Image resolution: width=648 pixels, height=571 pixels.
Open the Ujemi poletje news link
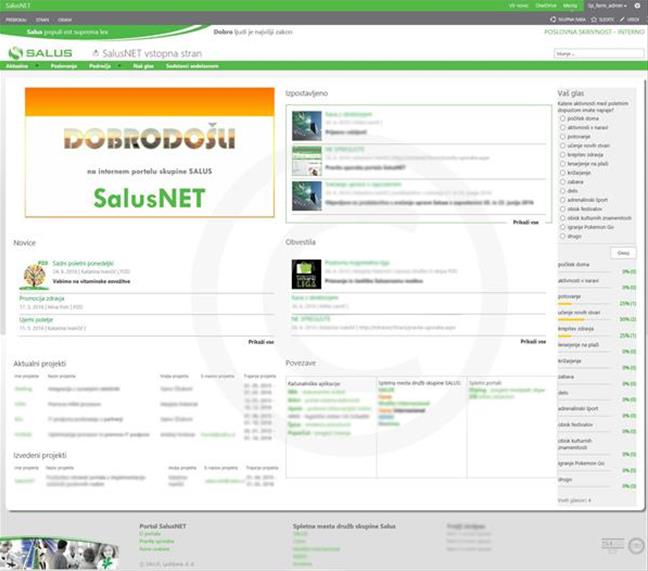[x=36, y=320]
